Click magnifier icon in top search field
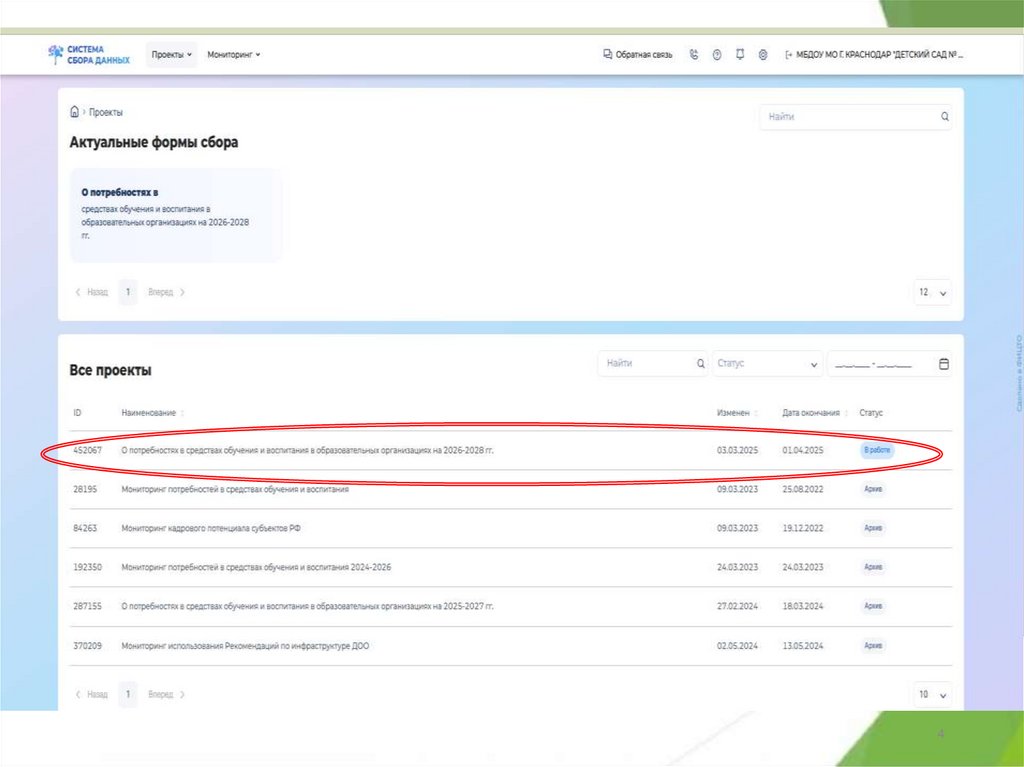 pos(944,117)
